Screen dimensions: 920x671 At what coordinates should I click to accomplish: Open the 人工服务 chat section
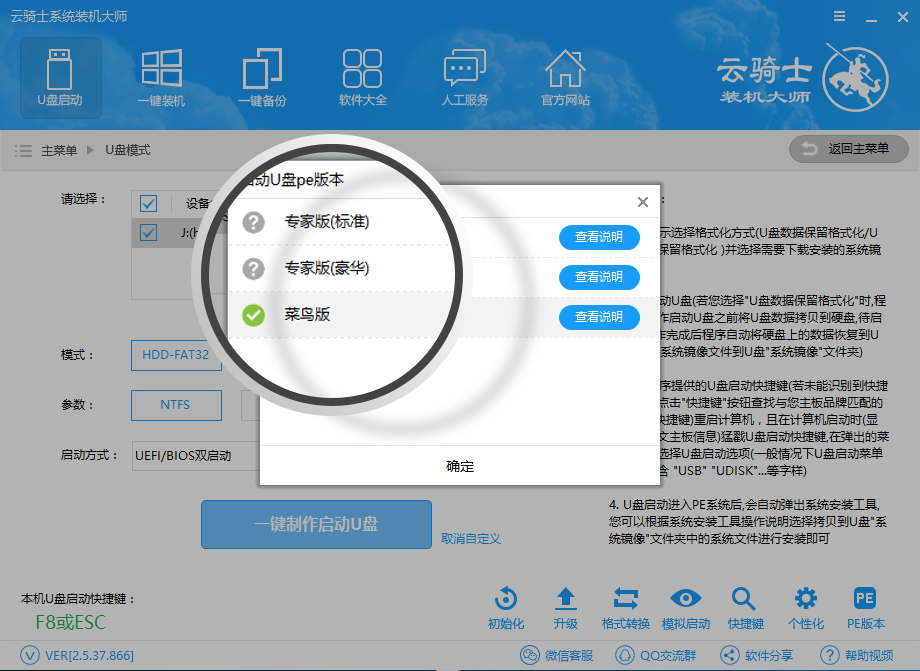pos(465,78)
